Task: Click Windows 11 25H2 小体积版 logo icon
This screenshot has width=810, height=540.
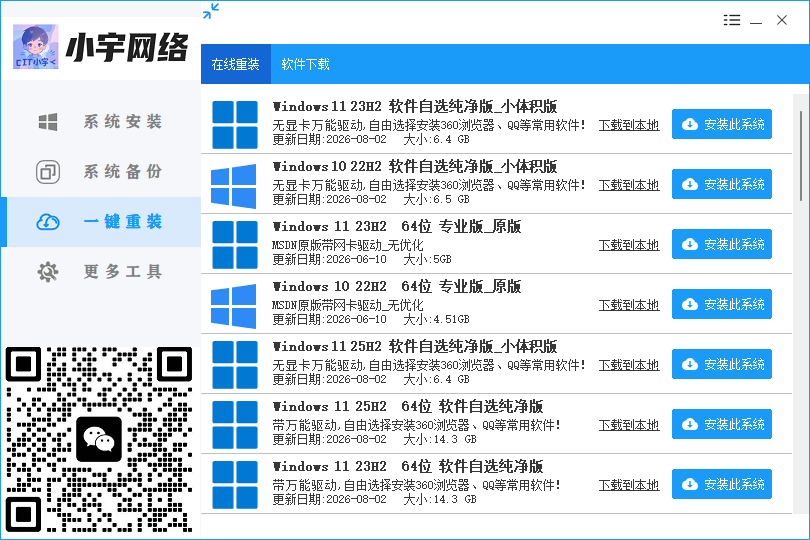Action: pyautogui.click(x=235, y=364)
